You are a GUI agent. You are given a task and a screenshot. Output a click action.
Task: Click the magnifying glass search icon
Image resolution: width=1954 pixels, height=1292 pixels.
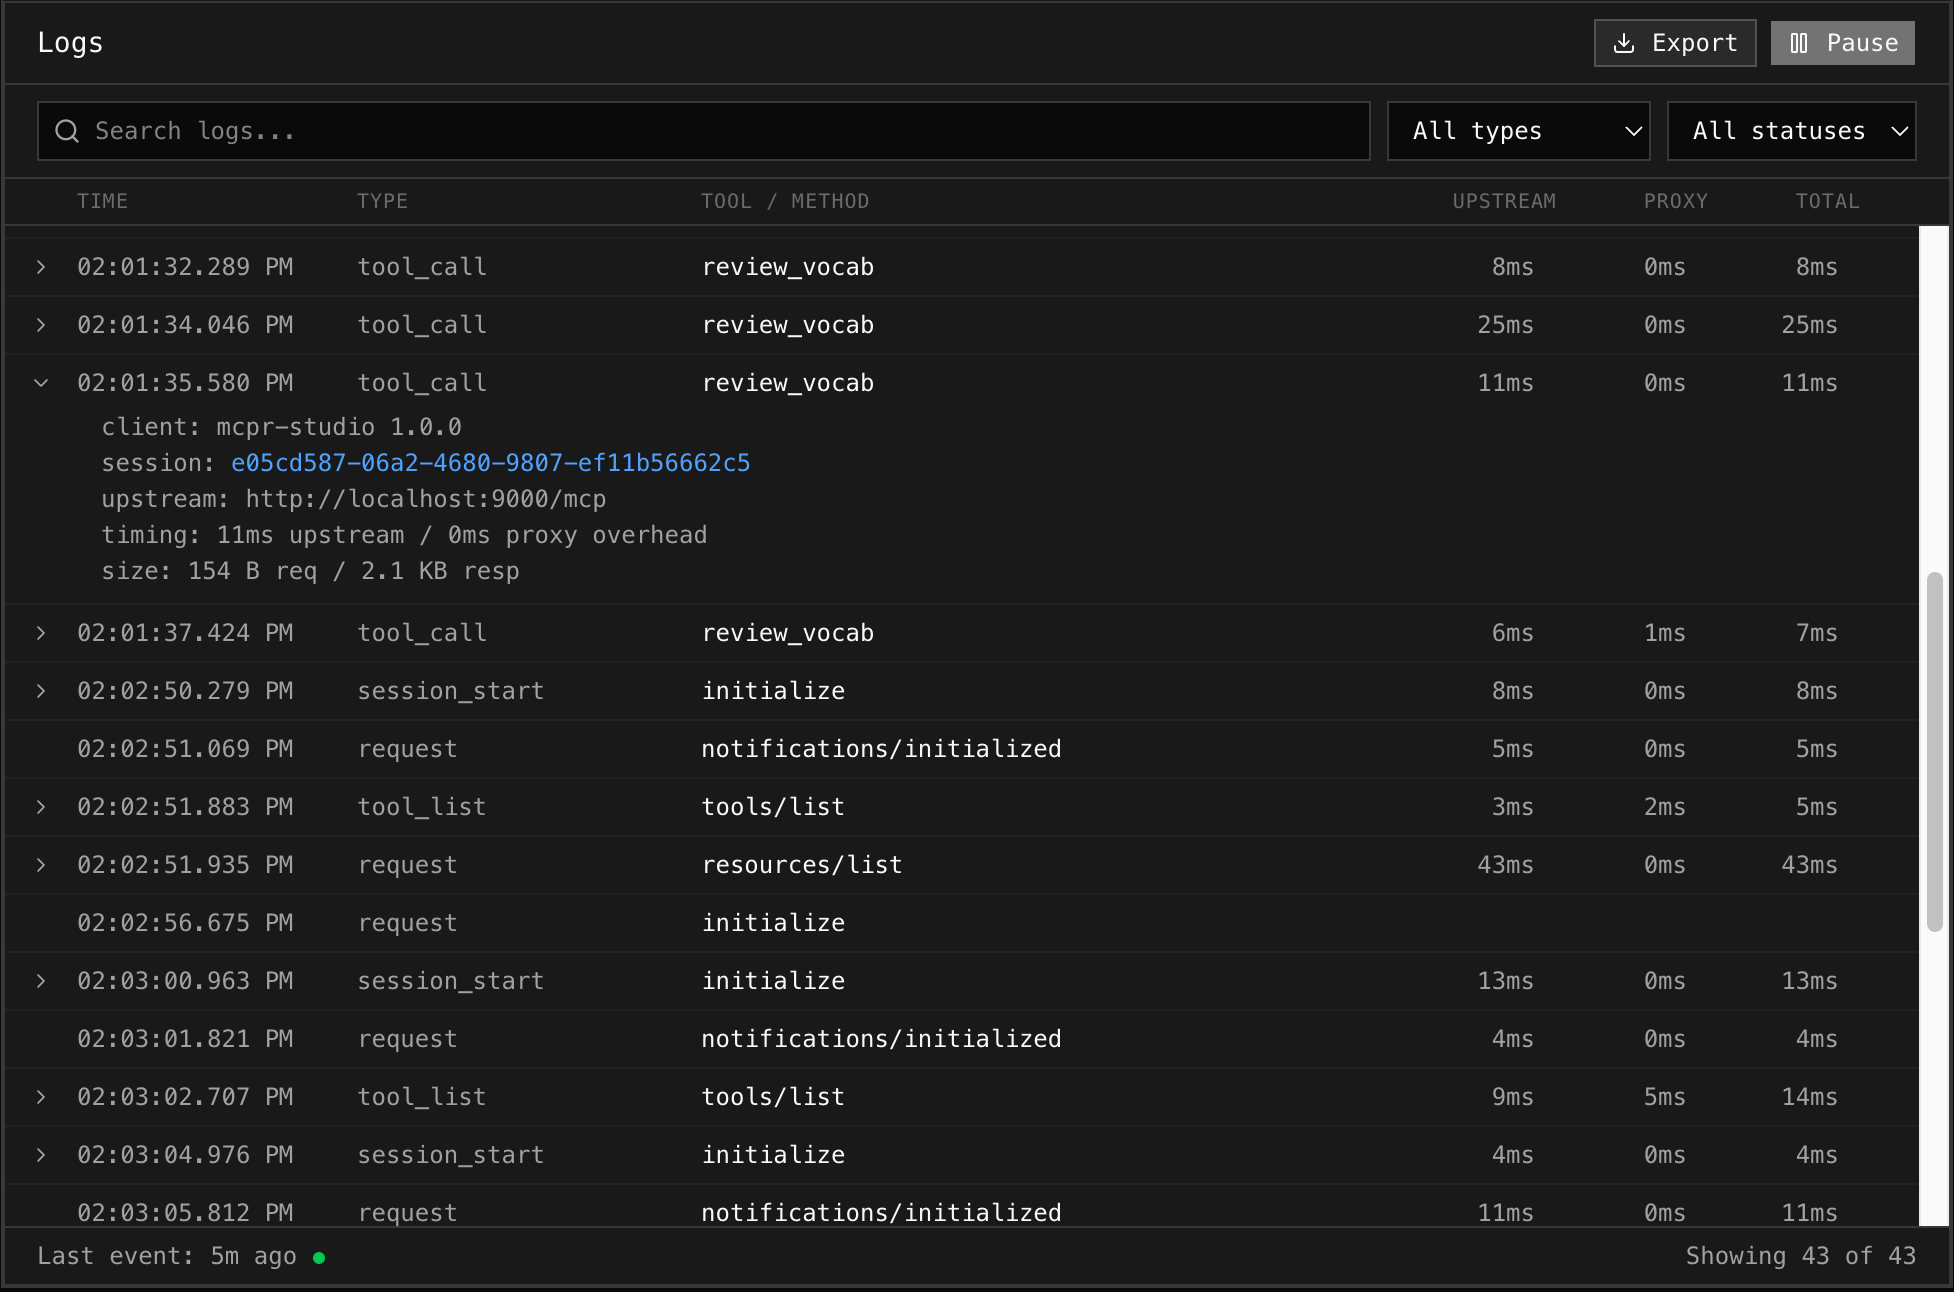click(x=66, y=130)
